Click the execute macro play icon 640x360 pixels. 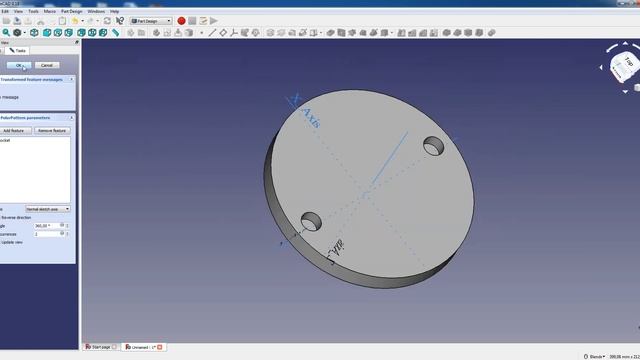coord(214,21)
